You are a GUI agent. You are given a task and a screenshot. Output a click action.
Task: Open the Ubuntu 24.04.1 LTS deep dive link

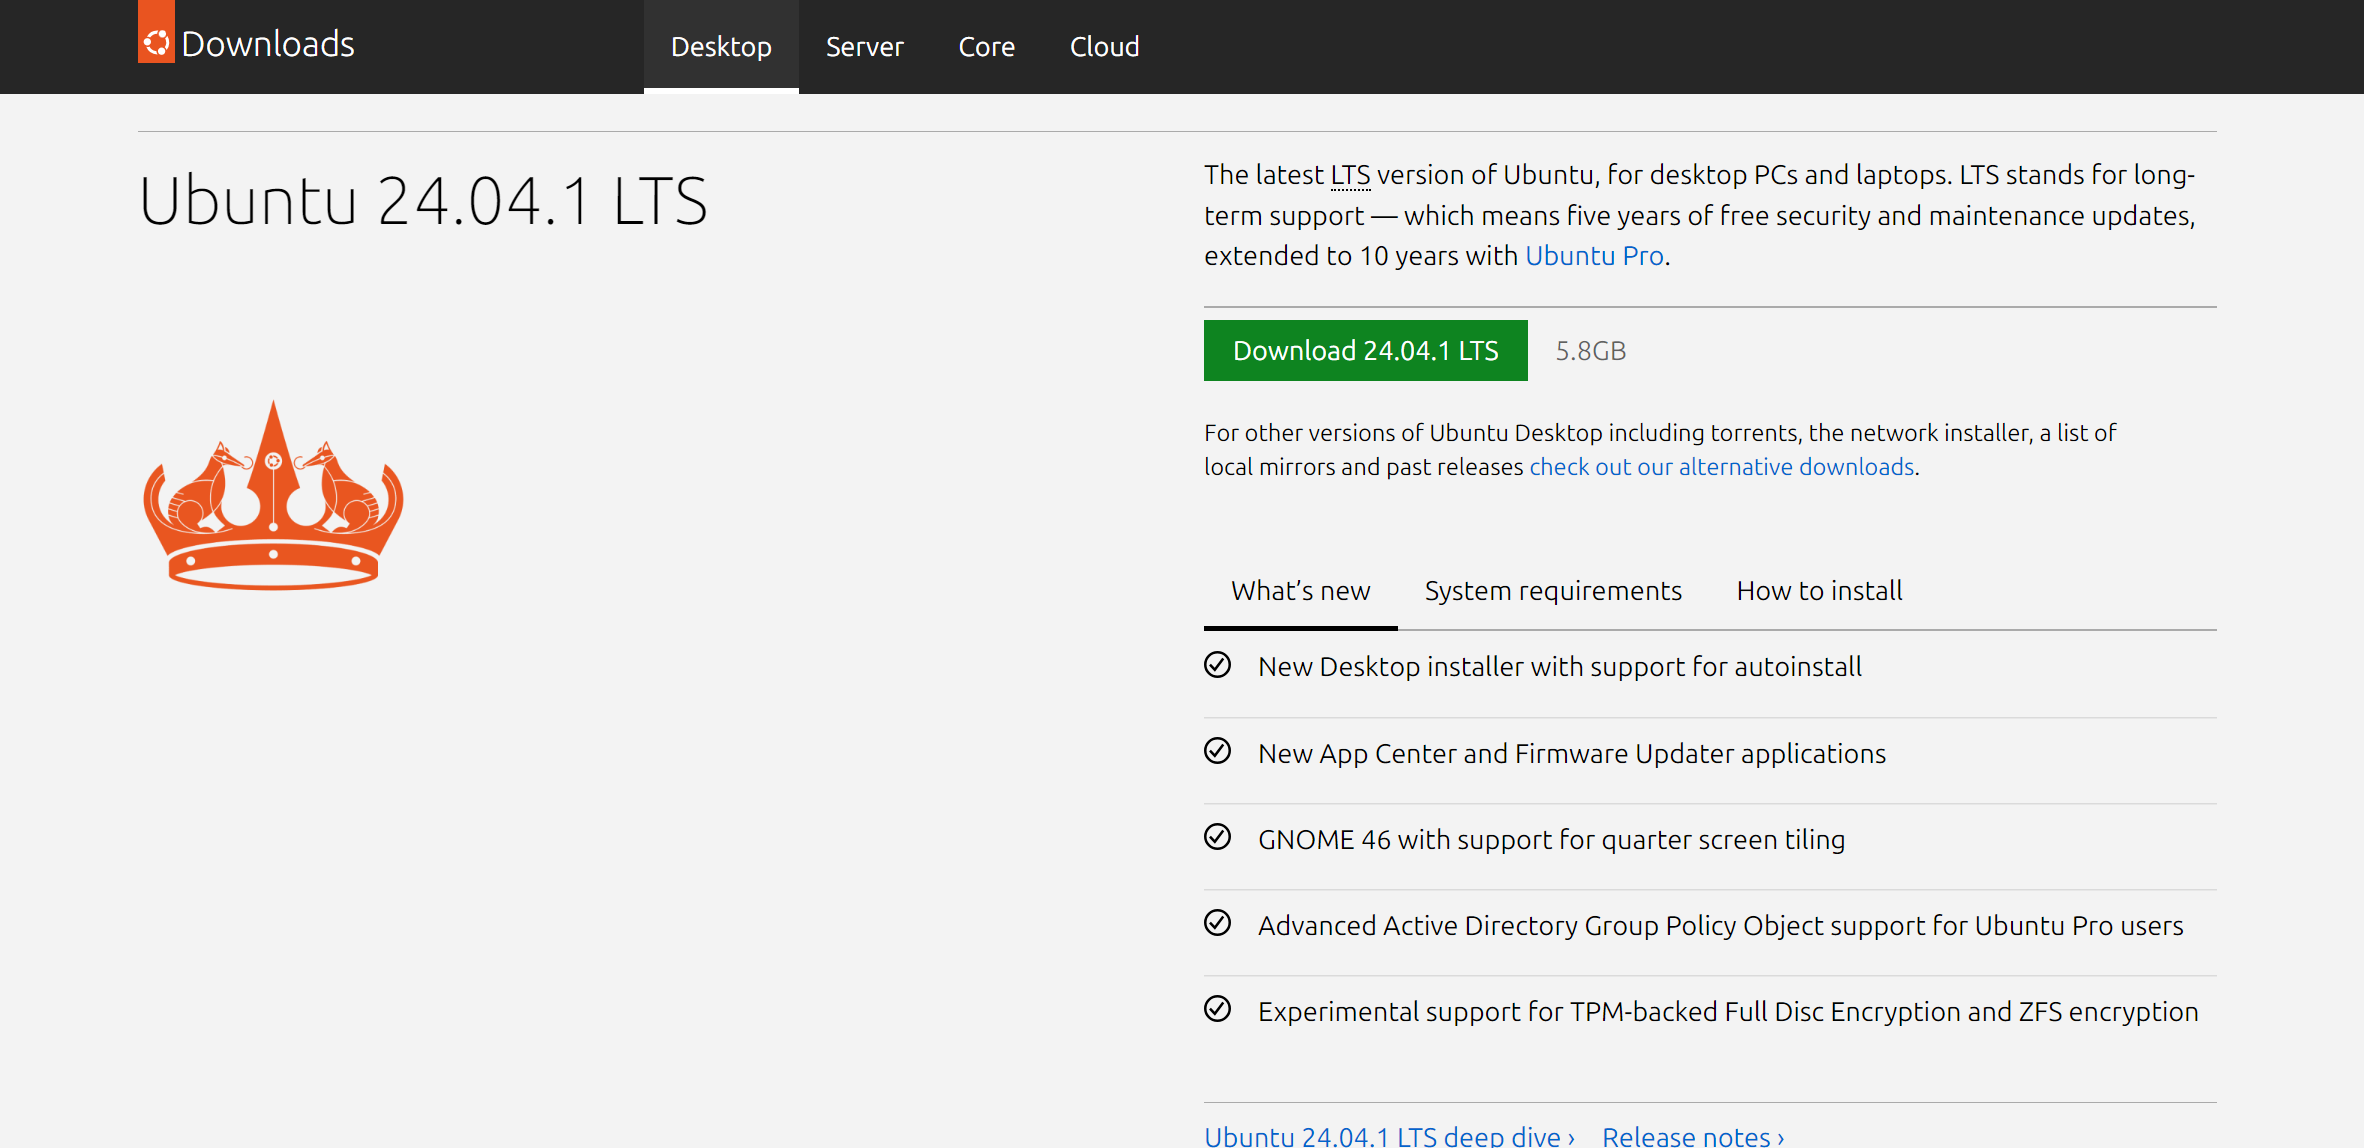(x=1390, y=1136)
